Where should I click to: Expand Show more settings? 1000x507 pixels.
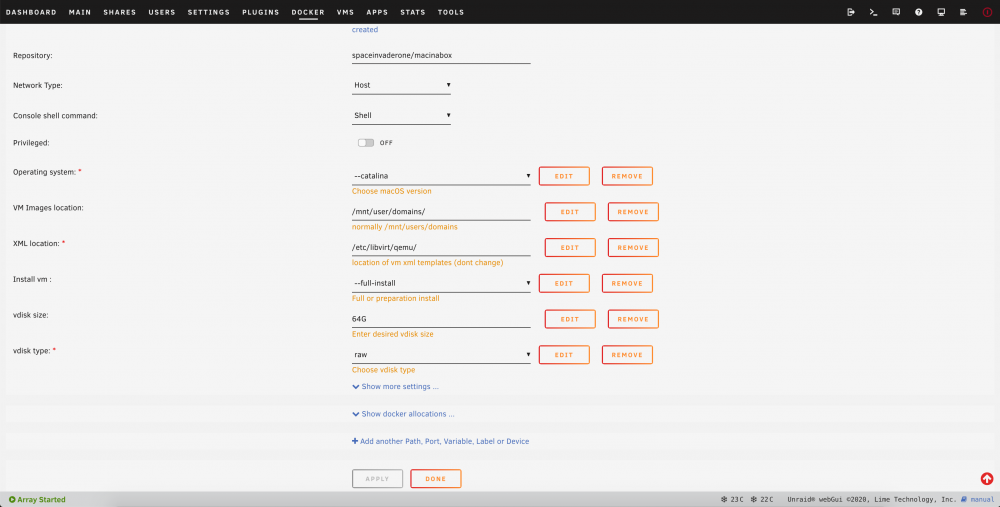(x=395, y=386)
